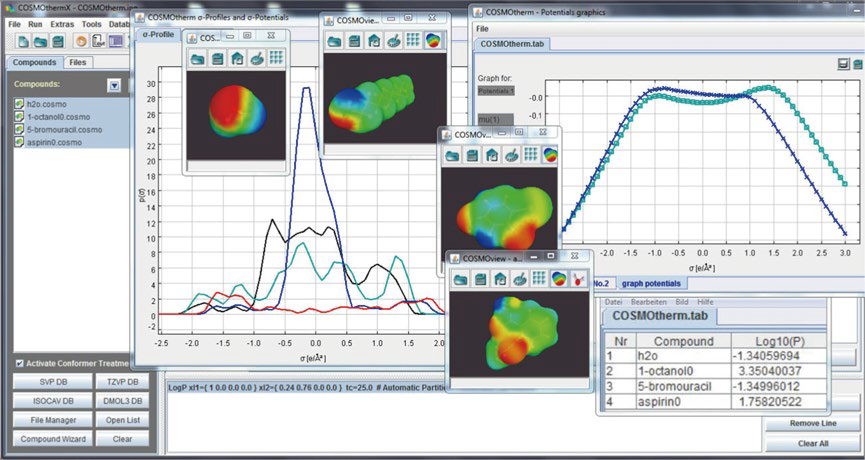Viewport: 865px width, 460px height.
Task: Reset view home icon in water molecule viewer
Action: click(237, 58)
